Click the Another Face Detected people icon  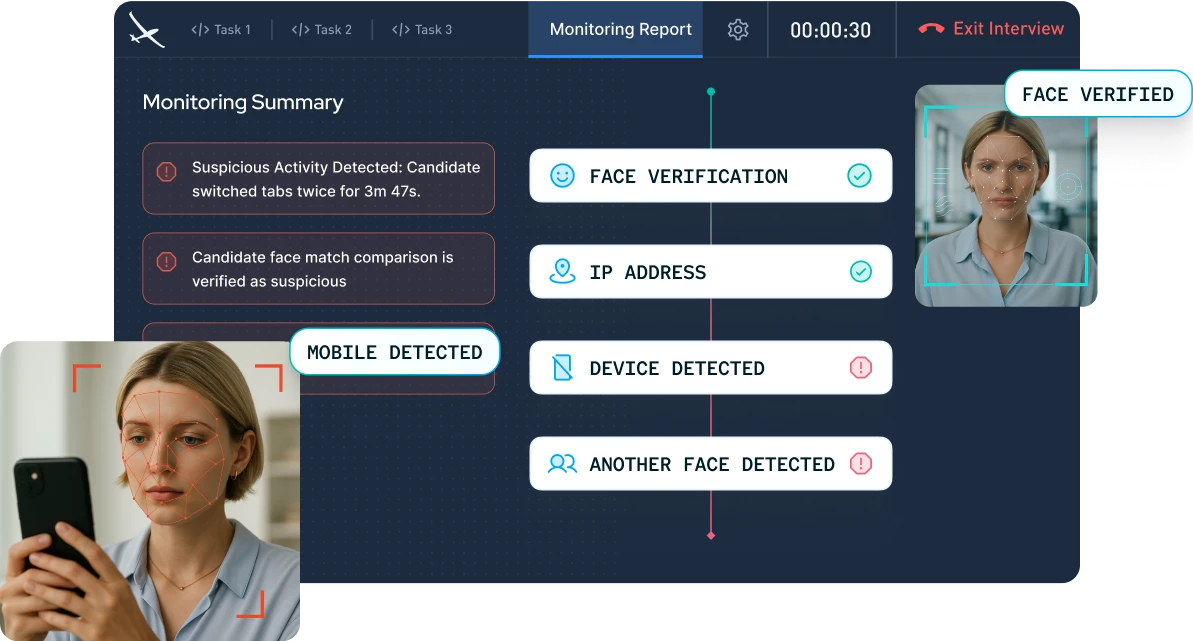pos(563,464)
